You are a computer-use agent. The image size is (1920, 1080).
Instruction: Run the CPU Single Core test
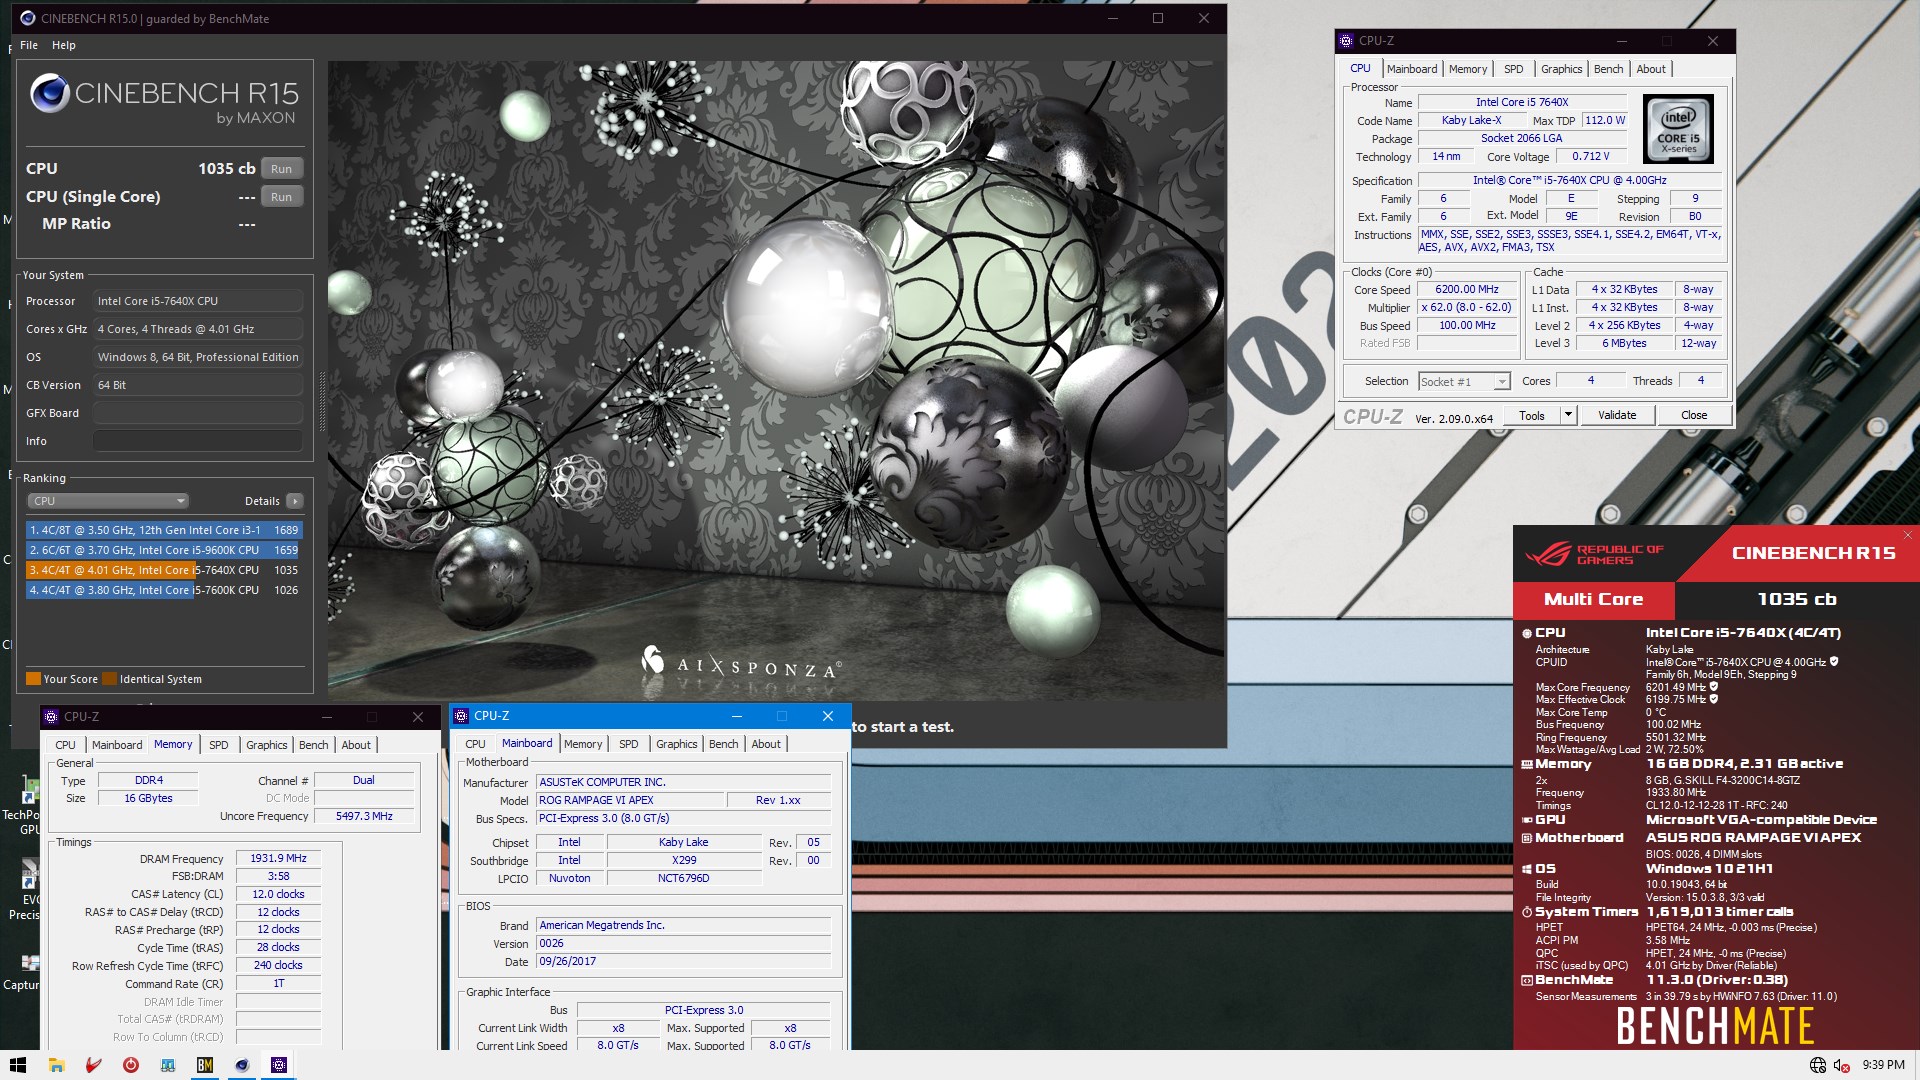[x=282, y=197]
